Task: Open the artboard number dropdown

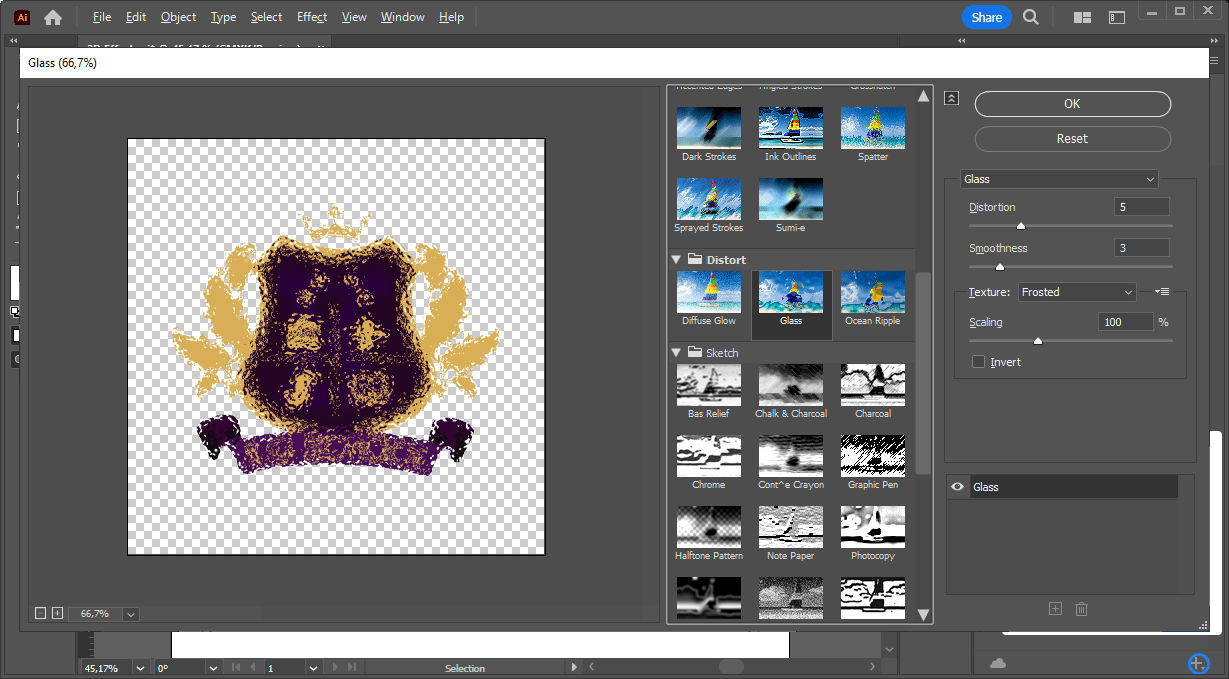Action: coord(313,668)
